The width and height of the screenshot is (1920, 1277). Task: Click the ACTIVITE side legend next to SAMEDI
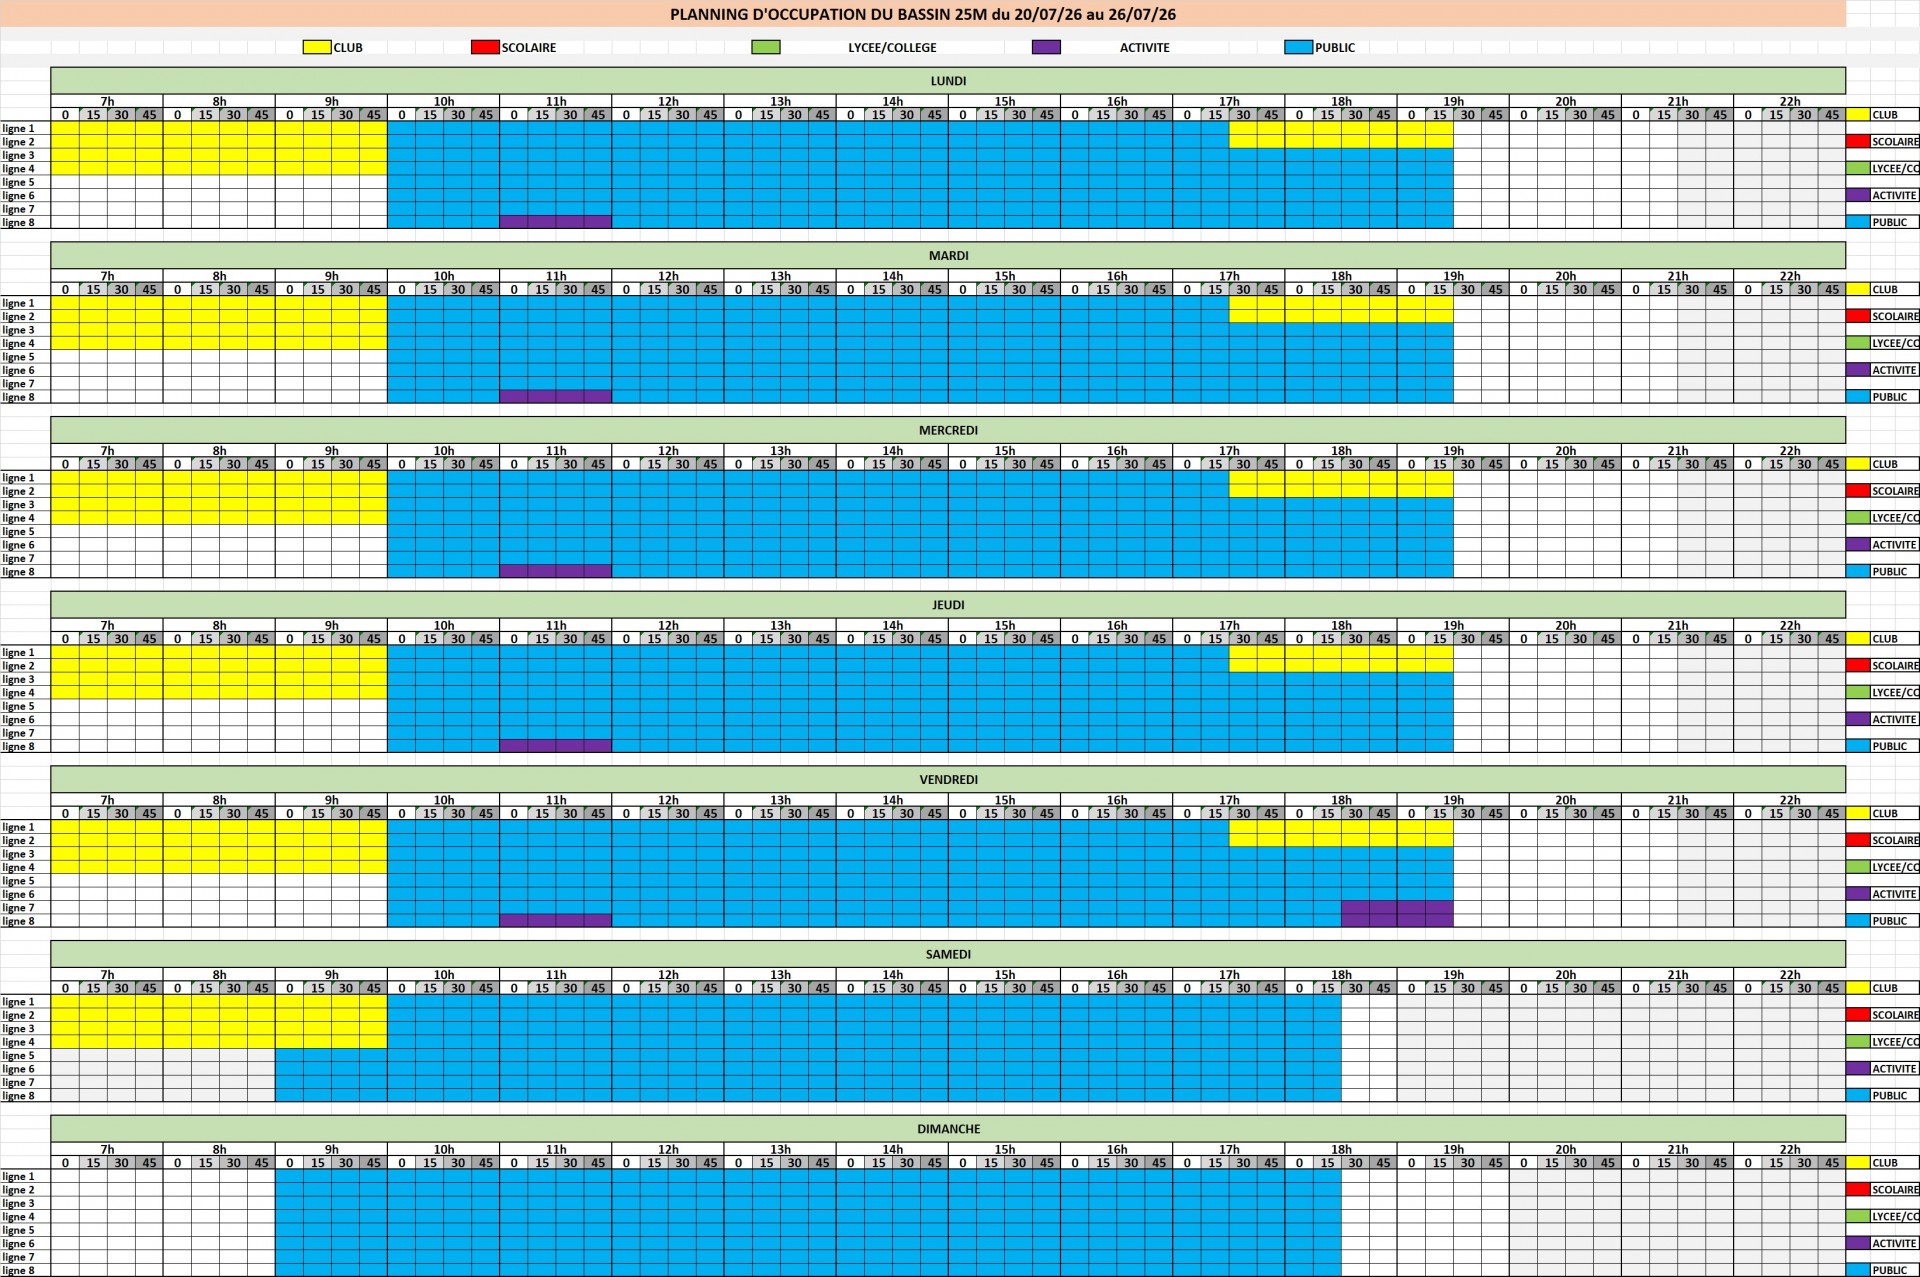tap(1884, 1069)
